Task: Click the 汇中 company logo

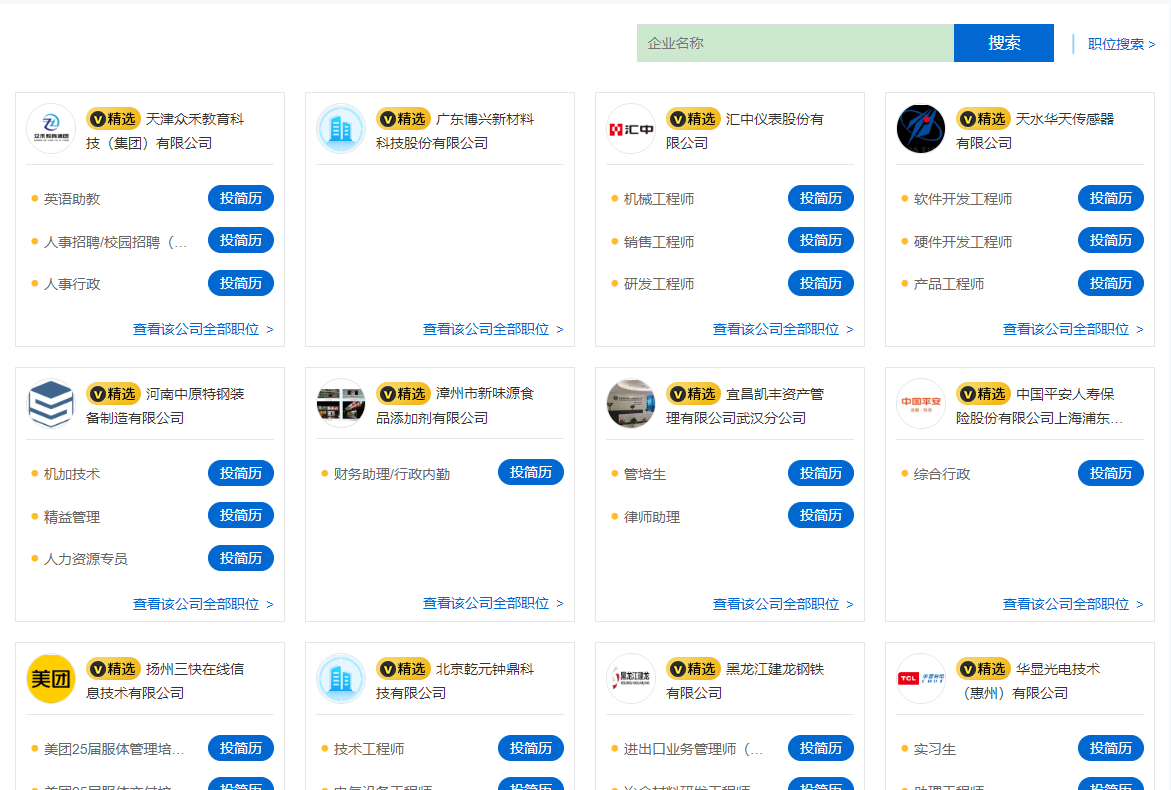Action: pos(631,129)
